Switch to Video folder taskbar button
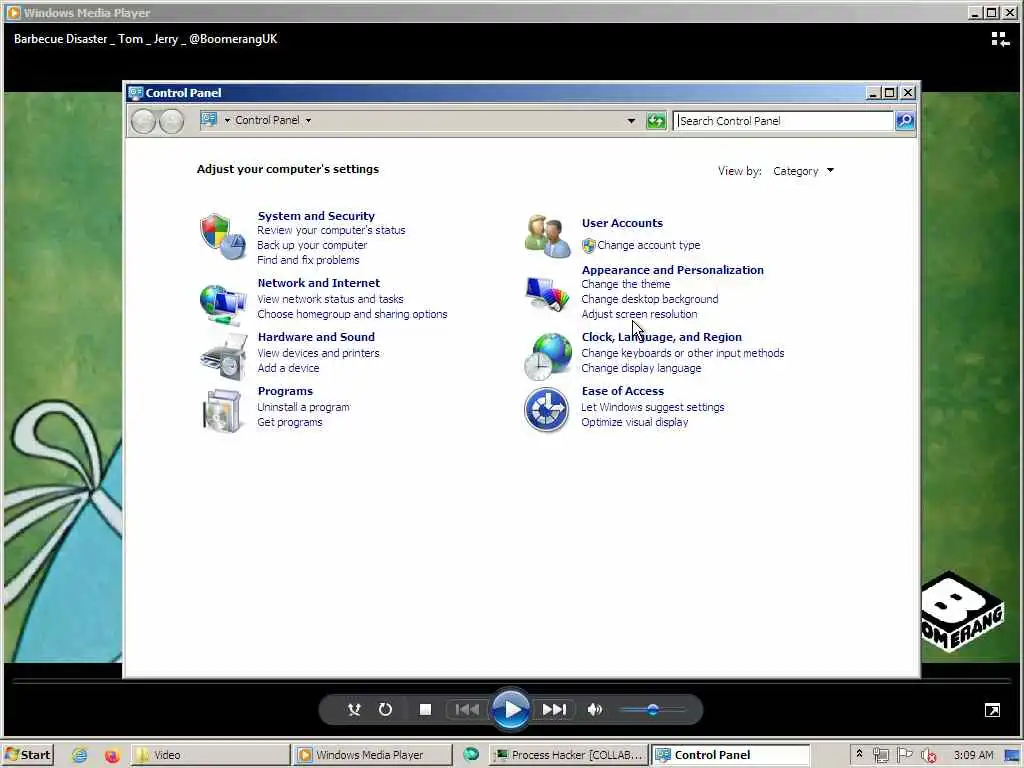 click(210, 755)
